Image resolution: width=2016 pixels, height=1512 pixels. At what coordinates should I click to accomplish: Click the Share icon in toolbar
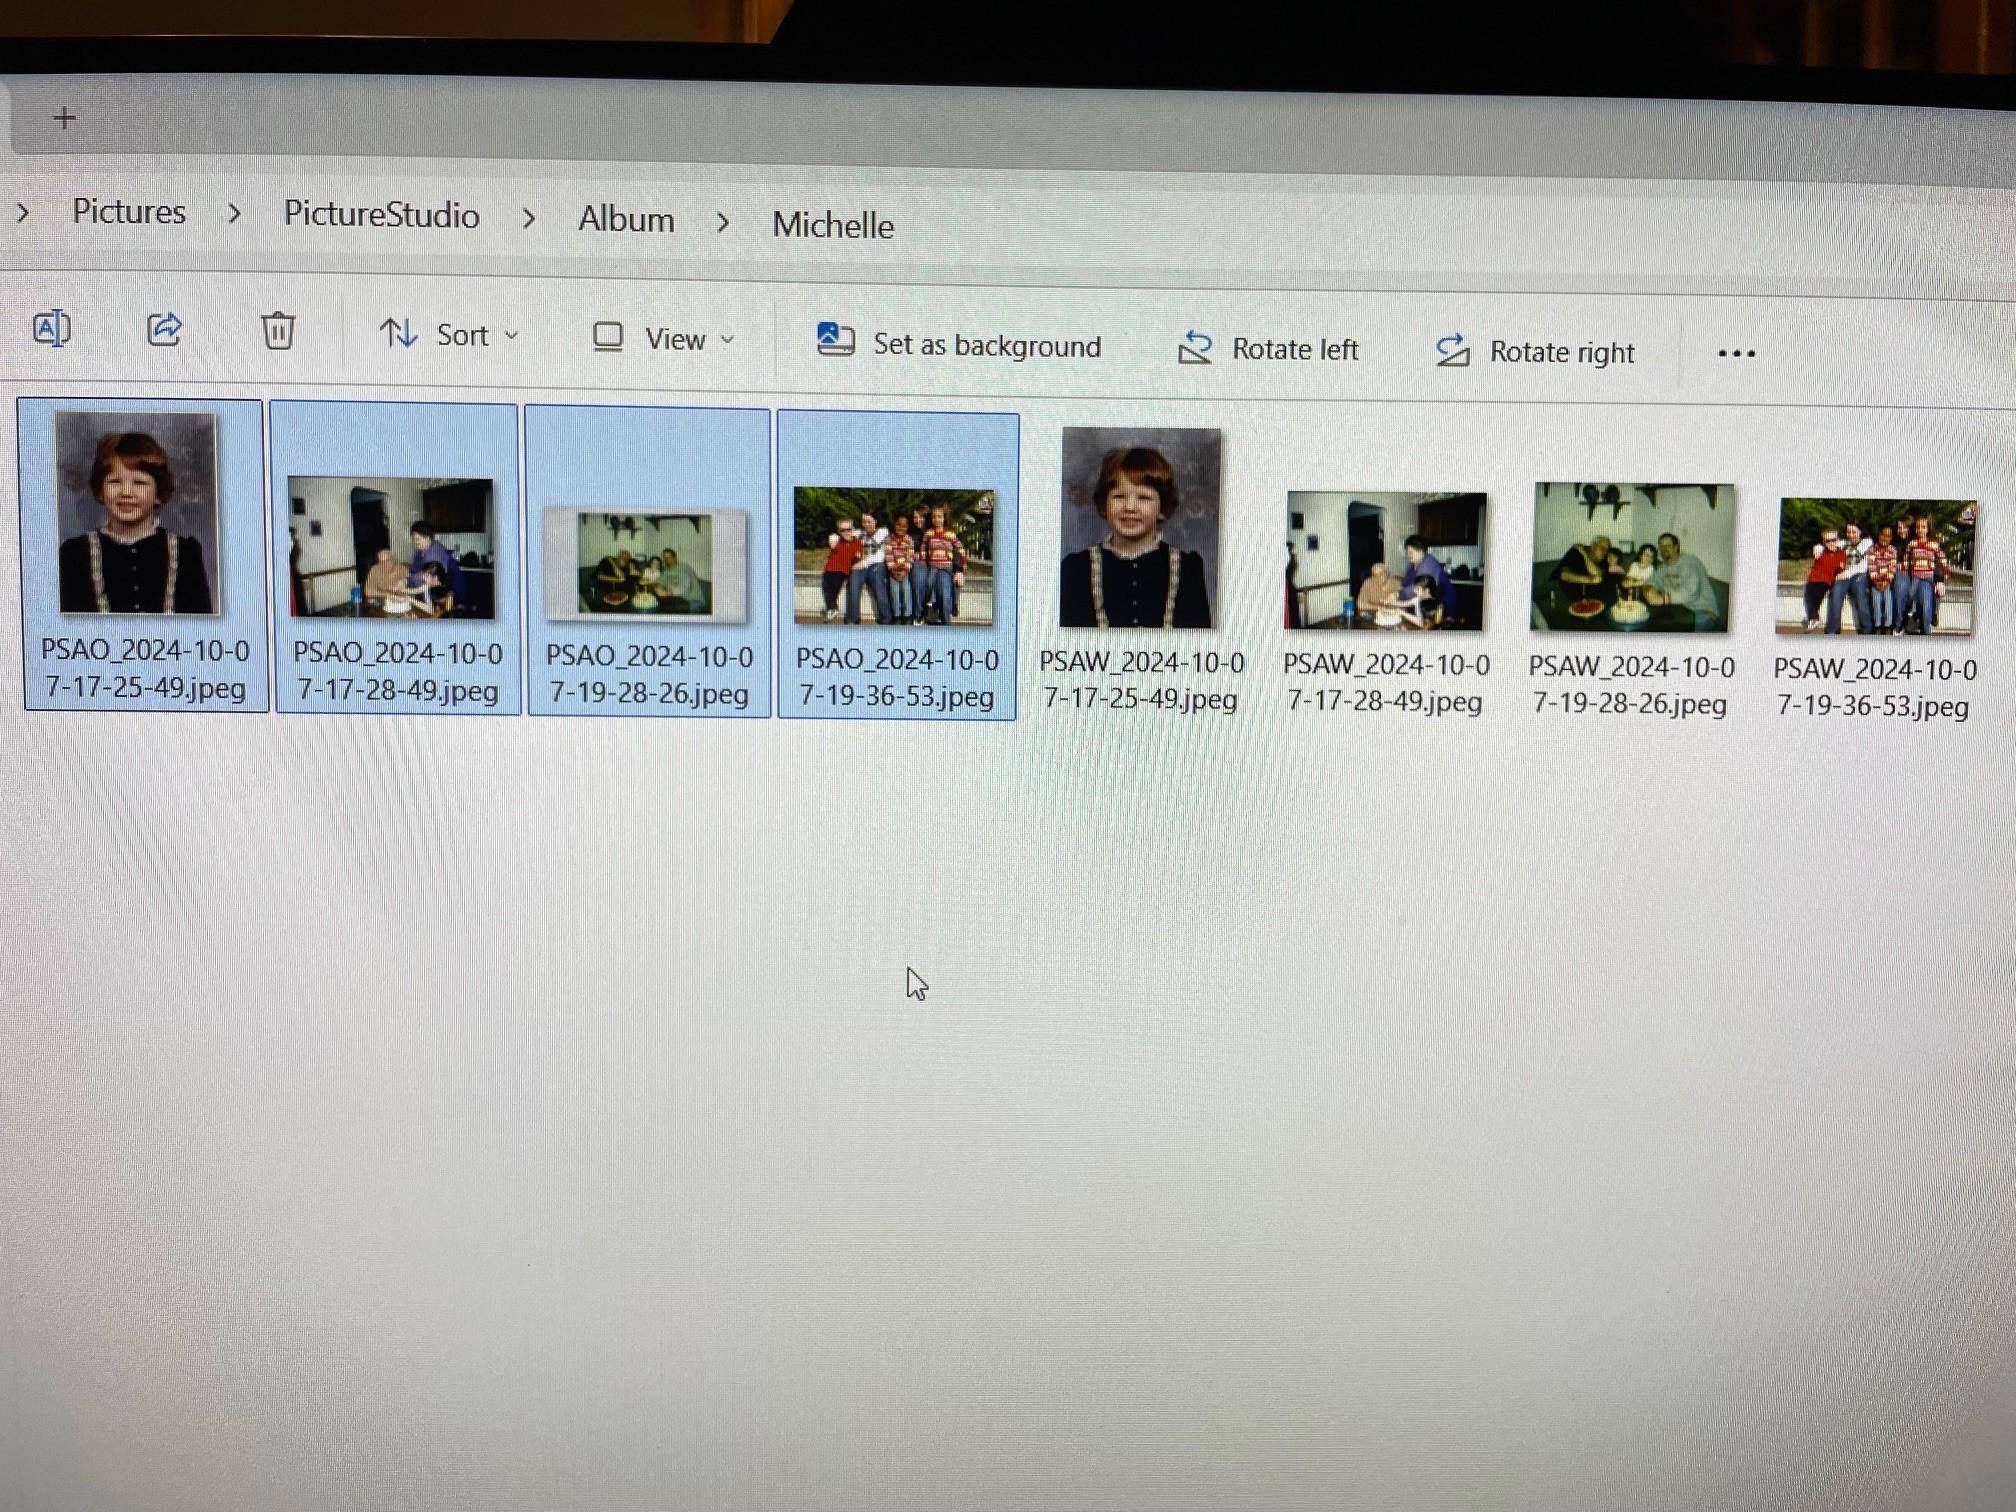tap(164, 330)
